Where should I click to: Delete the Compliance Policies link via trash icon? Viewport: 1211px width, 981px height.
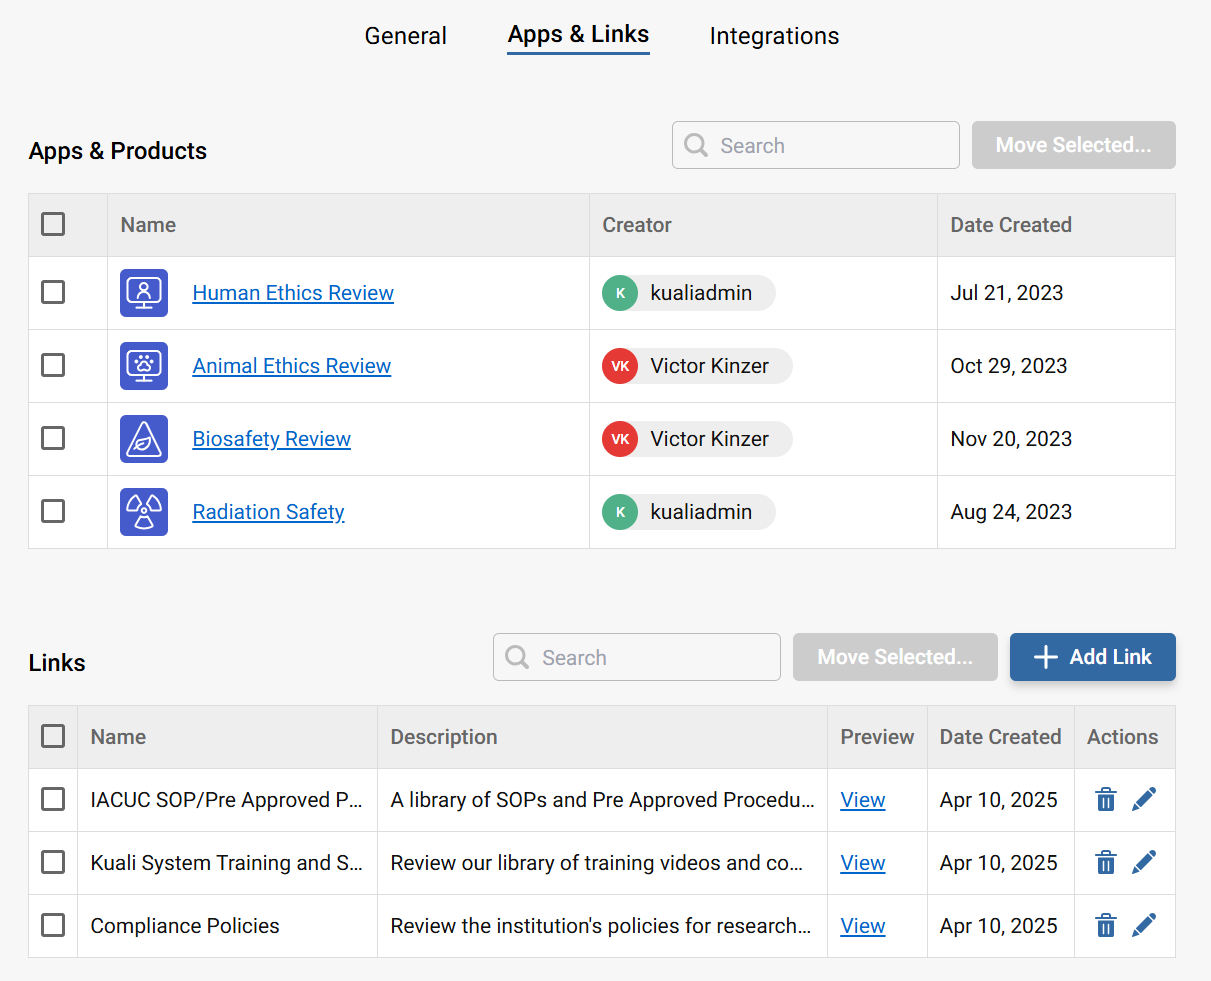1105,925
